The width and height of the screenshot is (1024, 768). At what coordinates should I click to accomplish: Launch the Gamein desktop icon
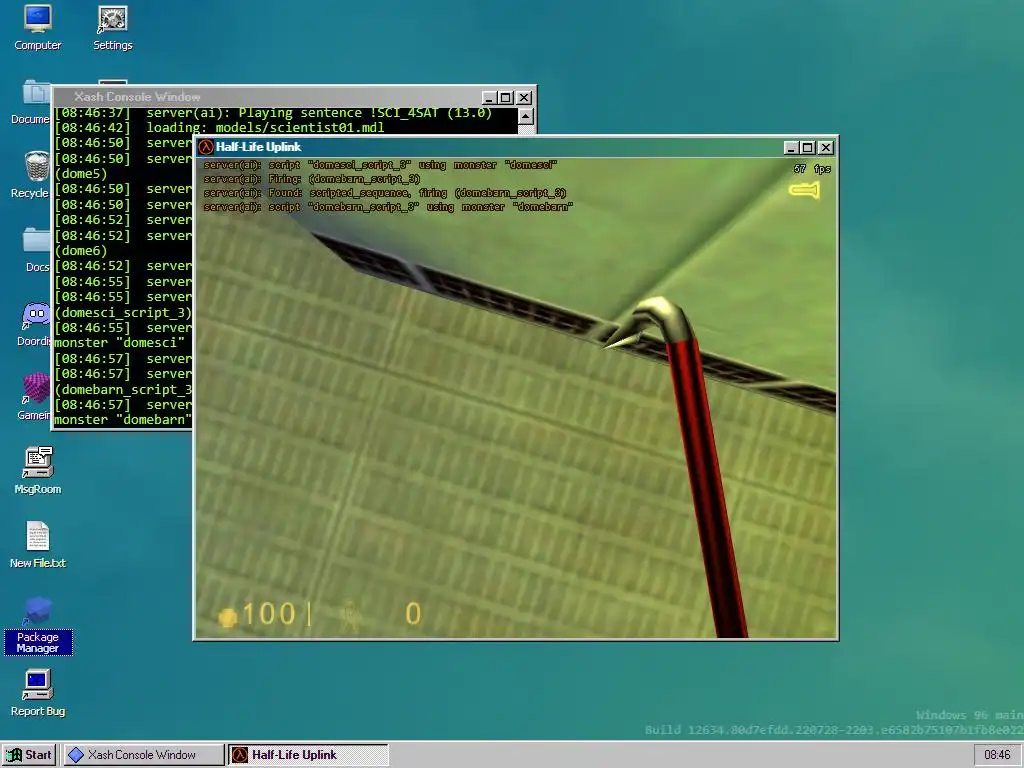pyautogui.click(x=34, y=398)
